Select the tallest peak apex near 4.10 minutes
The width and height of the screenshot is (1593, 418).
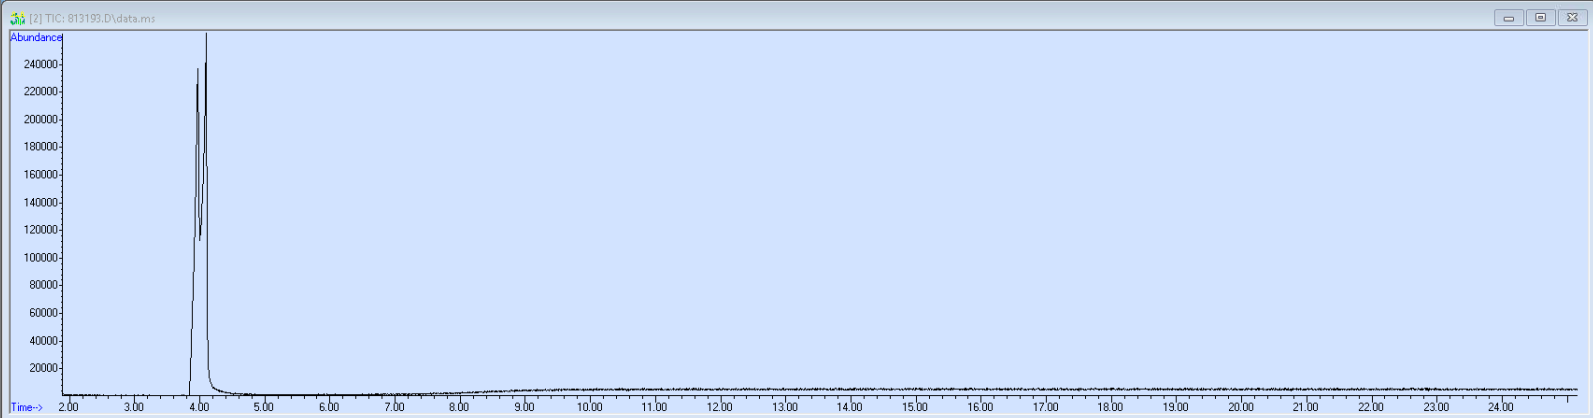(206, 35)
